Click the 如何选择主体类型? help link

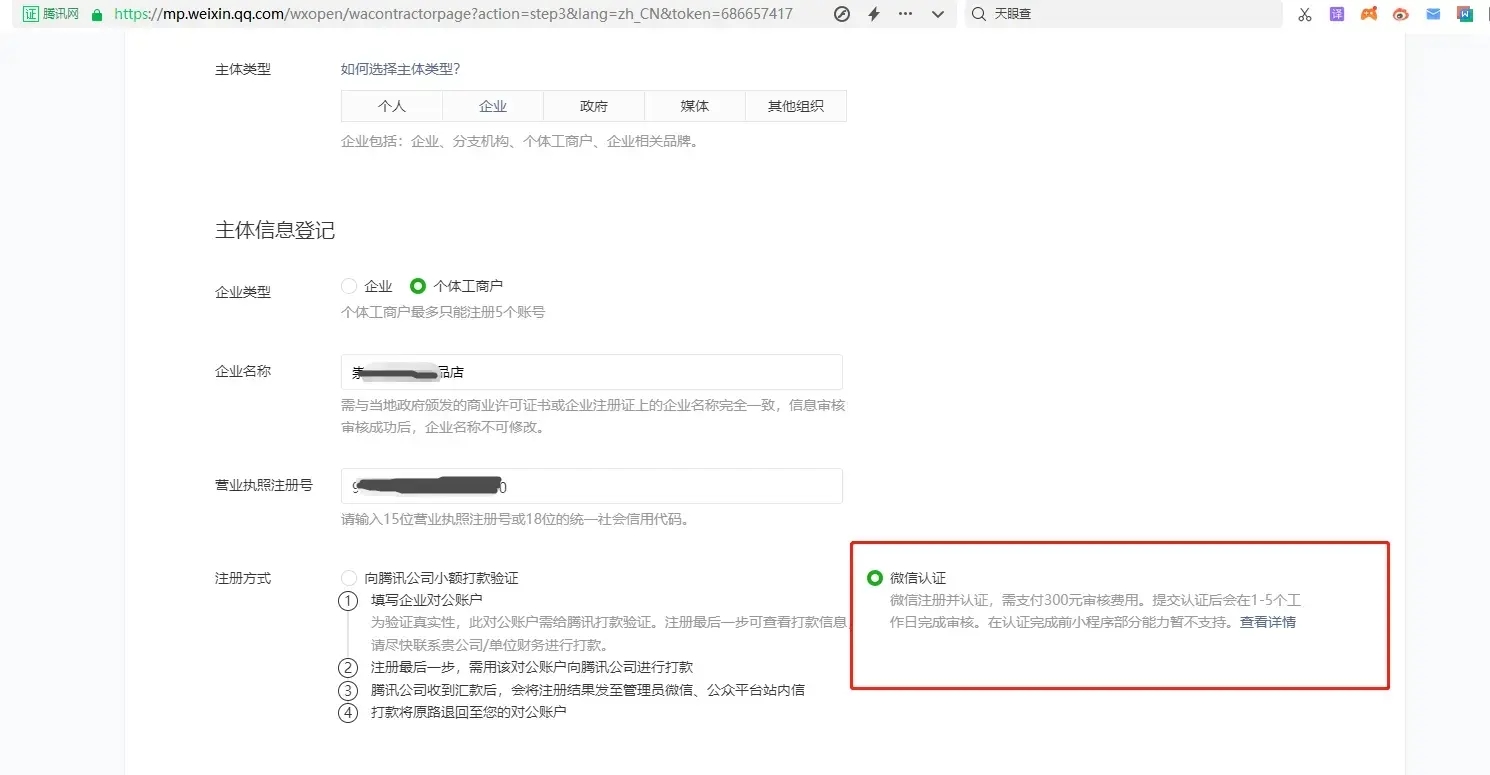point(400,69)
